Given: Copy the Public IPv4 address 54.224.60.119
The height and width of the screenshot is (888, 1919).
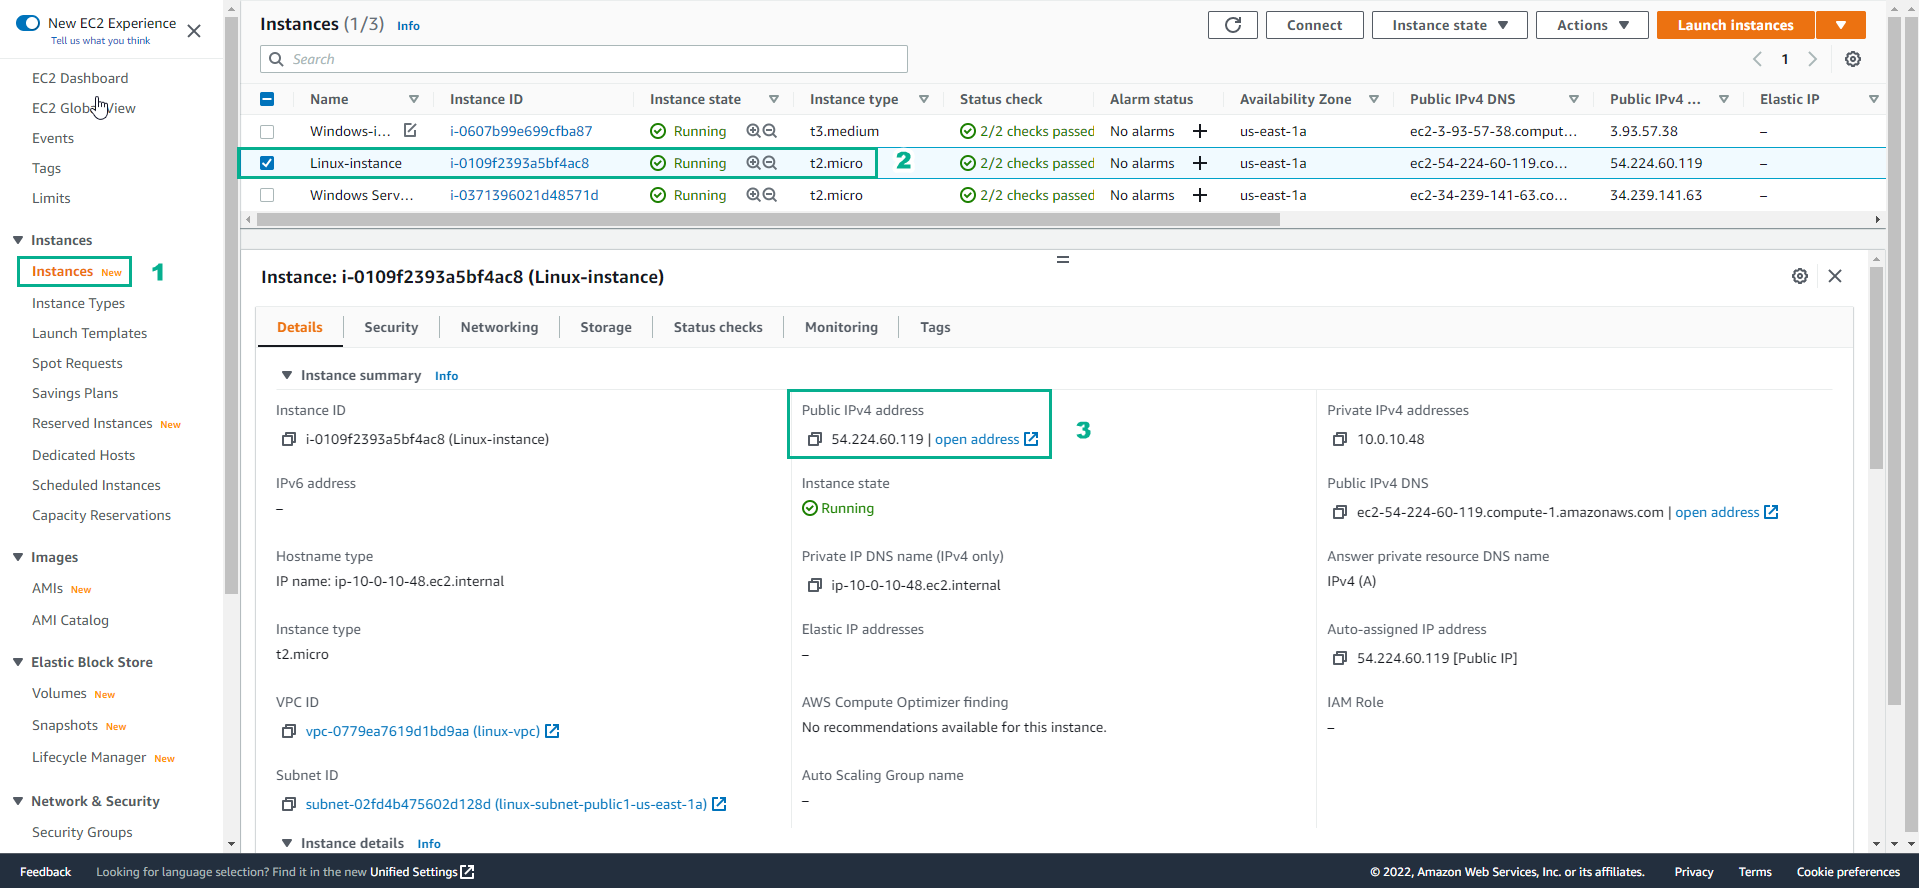Looking at the screenshot, I should [814, 439].
